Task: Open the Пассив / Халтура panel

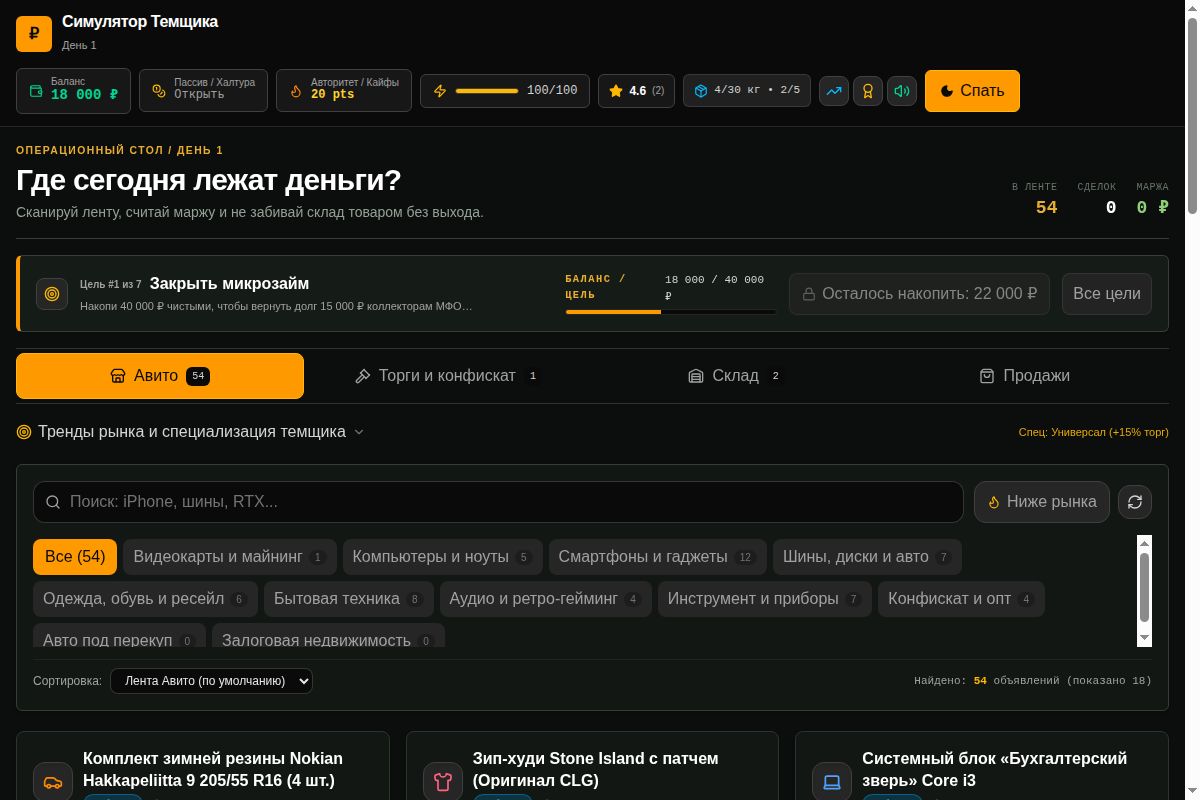Action: 203,90
